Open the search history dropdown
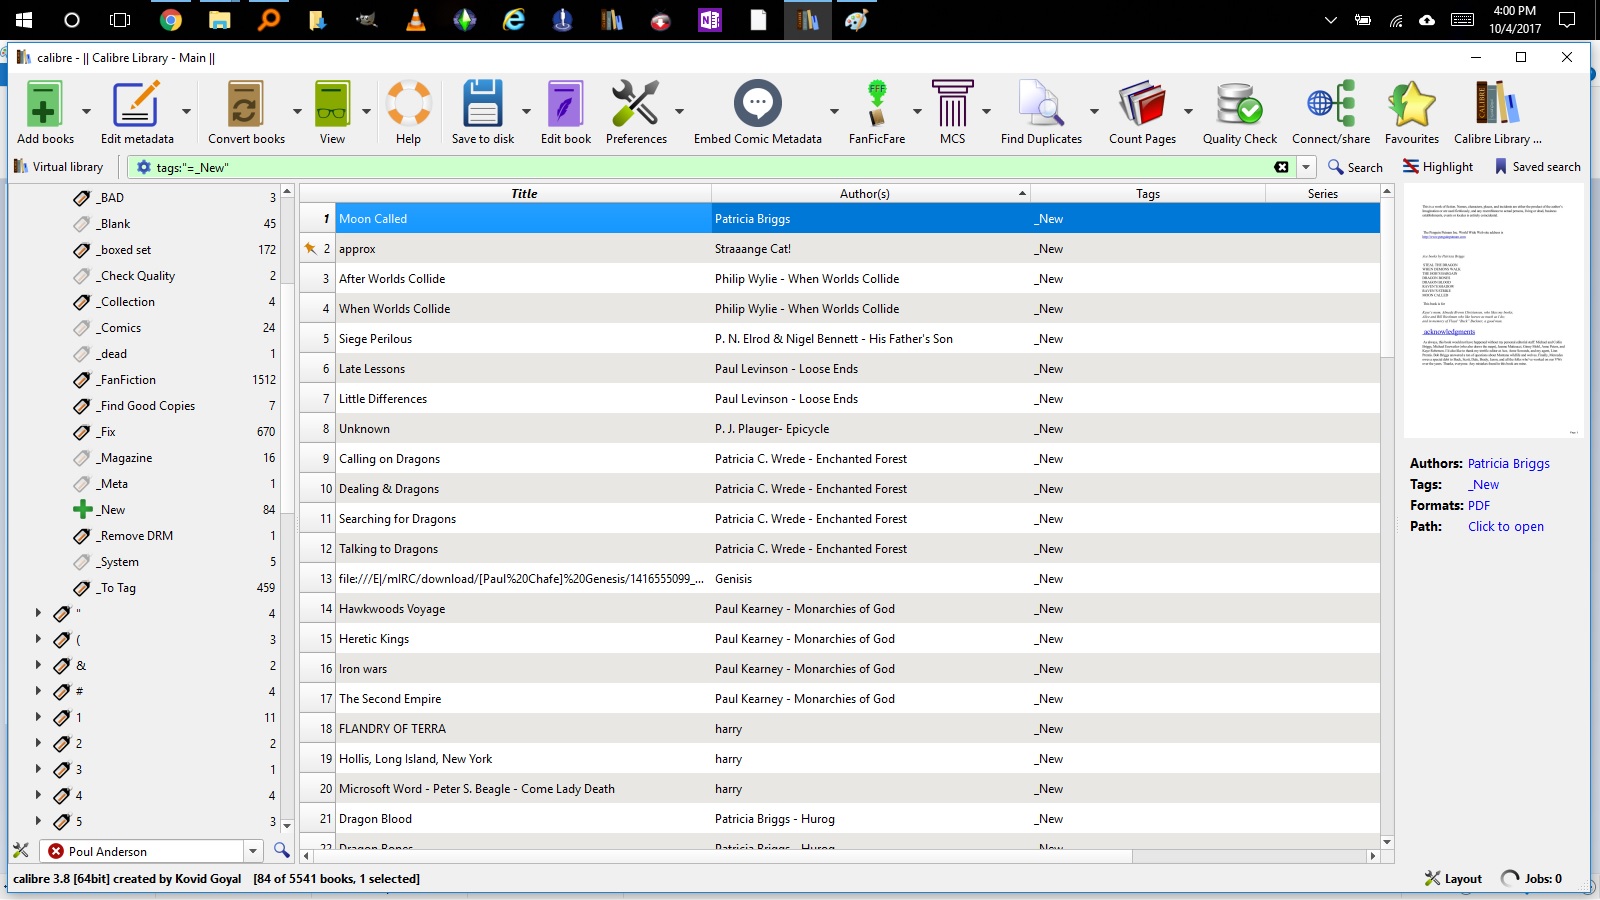 [1305, 167]
